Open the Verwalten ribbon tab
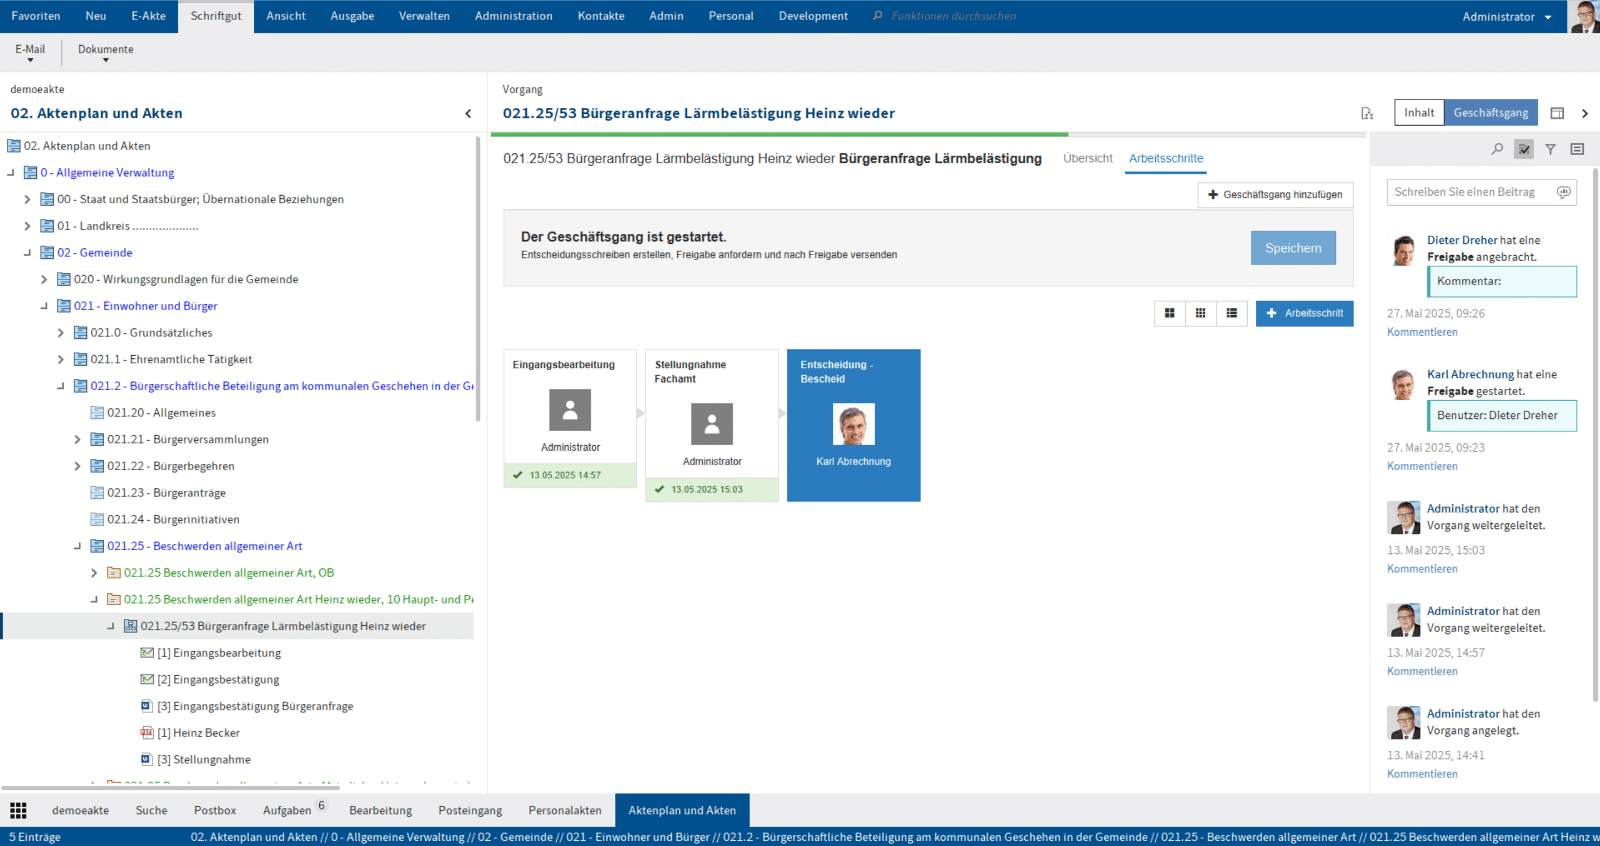This screenshot has width=1600, height=846. tap(424, 16)
